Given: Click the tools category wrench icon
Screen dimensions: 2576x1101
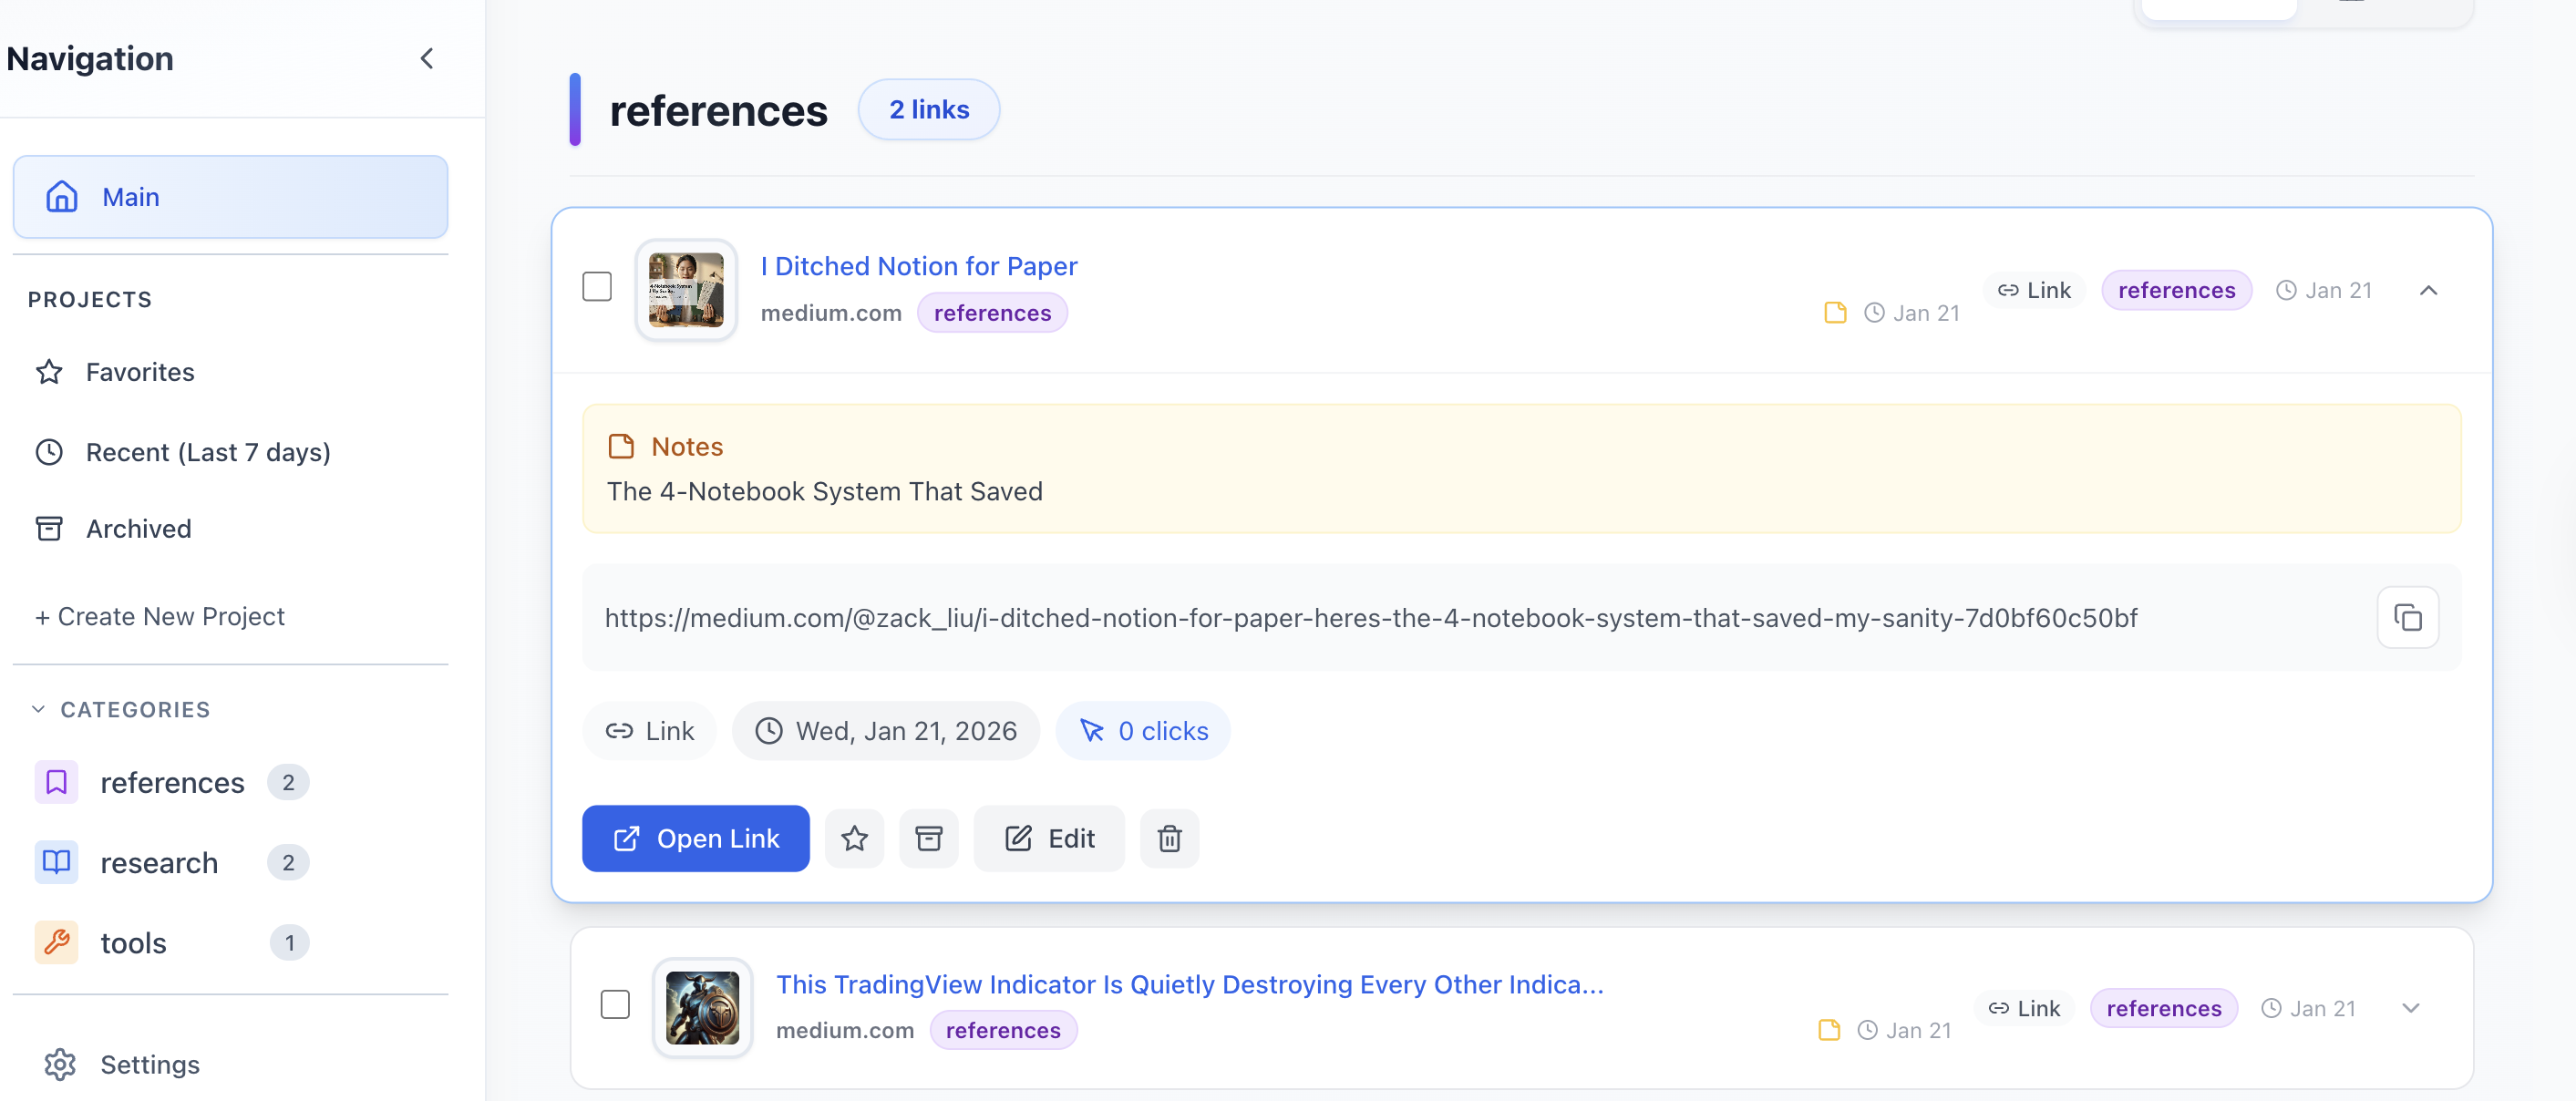Looking at the screenshot, I should point(56,942).
